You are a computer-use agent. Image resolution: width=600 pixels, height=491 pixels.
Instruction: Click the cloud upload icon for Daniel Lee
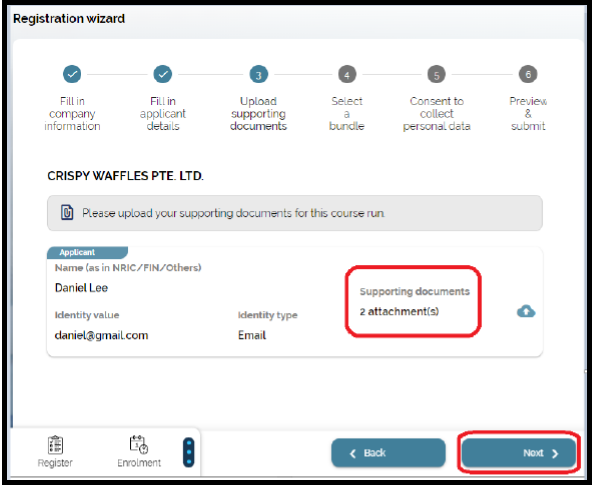[x=526, y=311]
